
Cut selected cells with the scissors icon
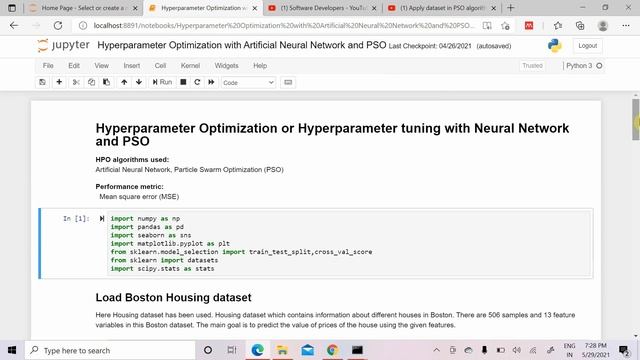(x=76, y=82)
